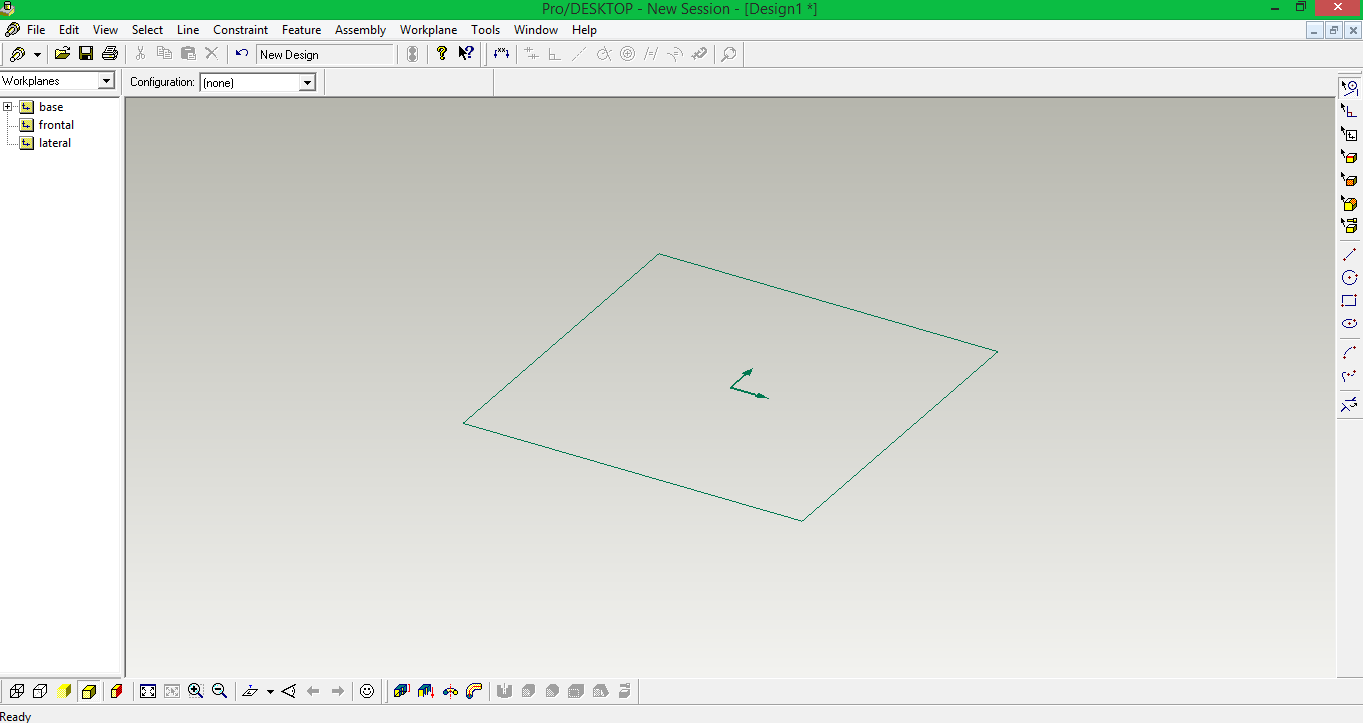Open the Feature menu

coord(302,30)
